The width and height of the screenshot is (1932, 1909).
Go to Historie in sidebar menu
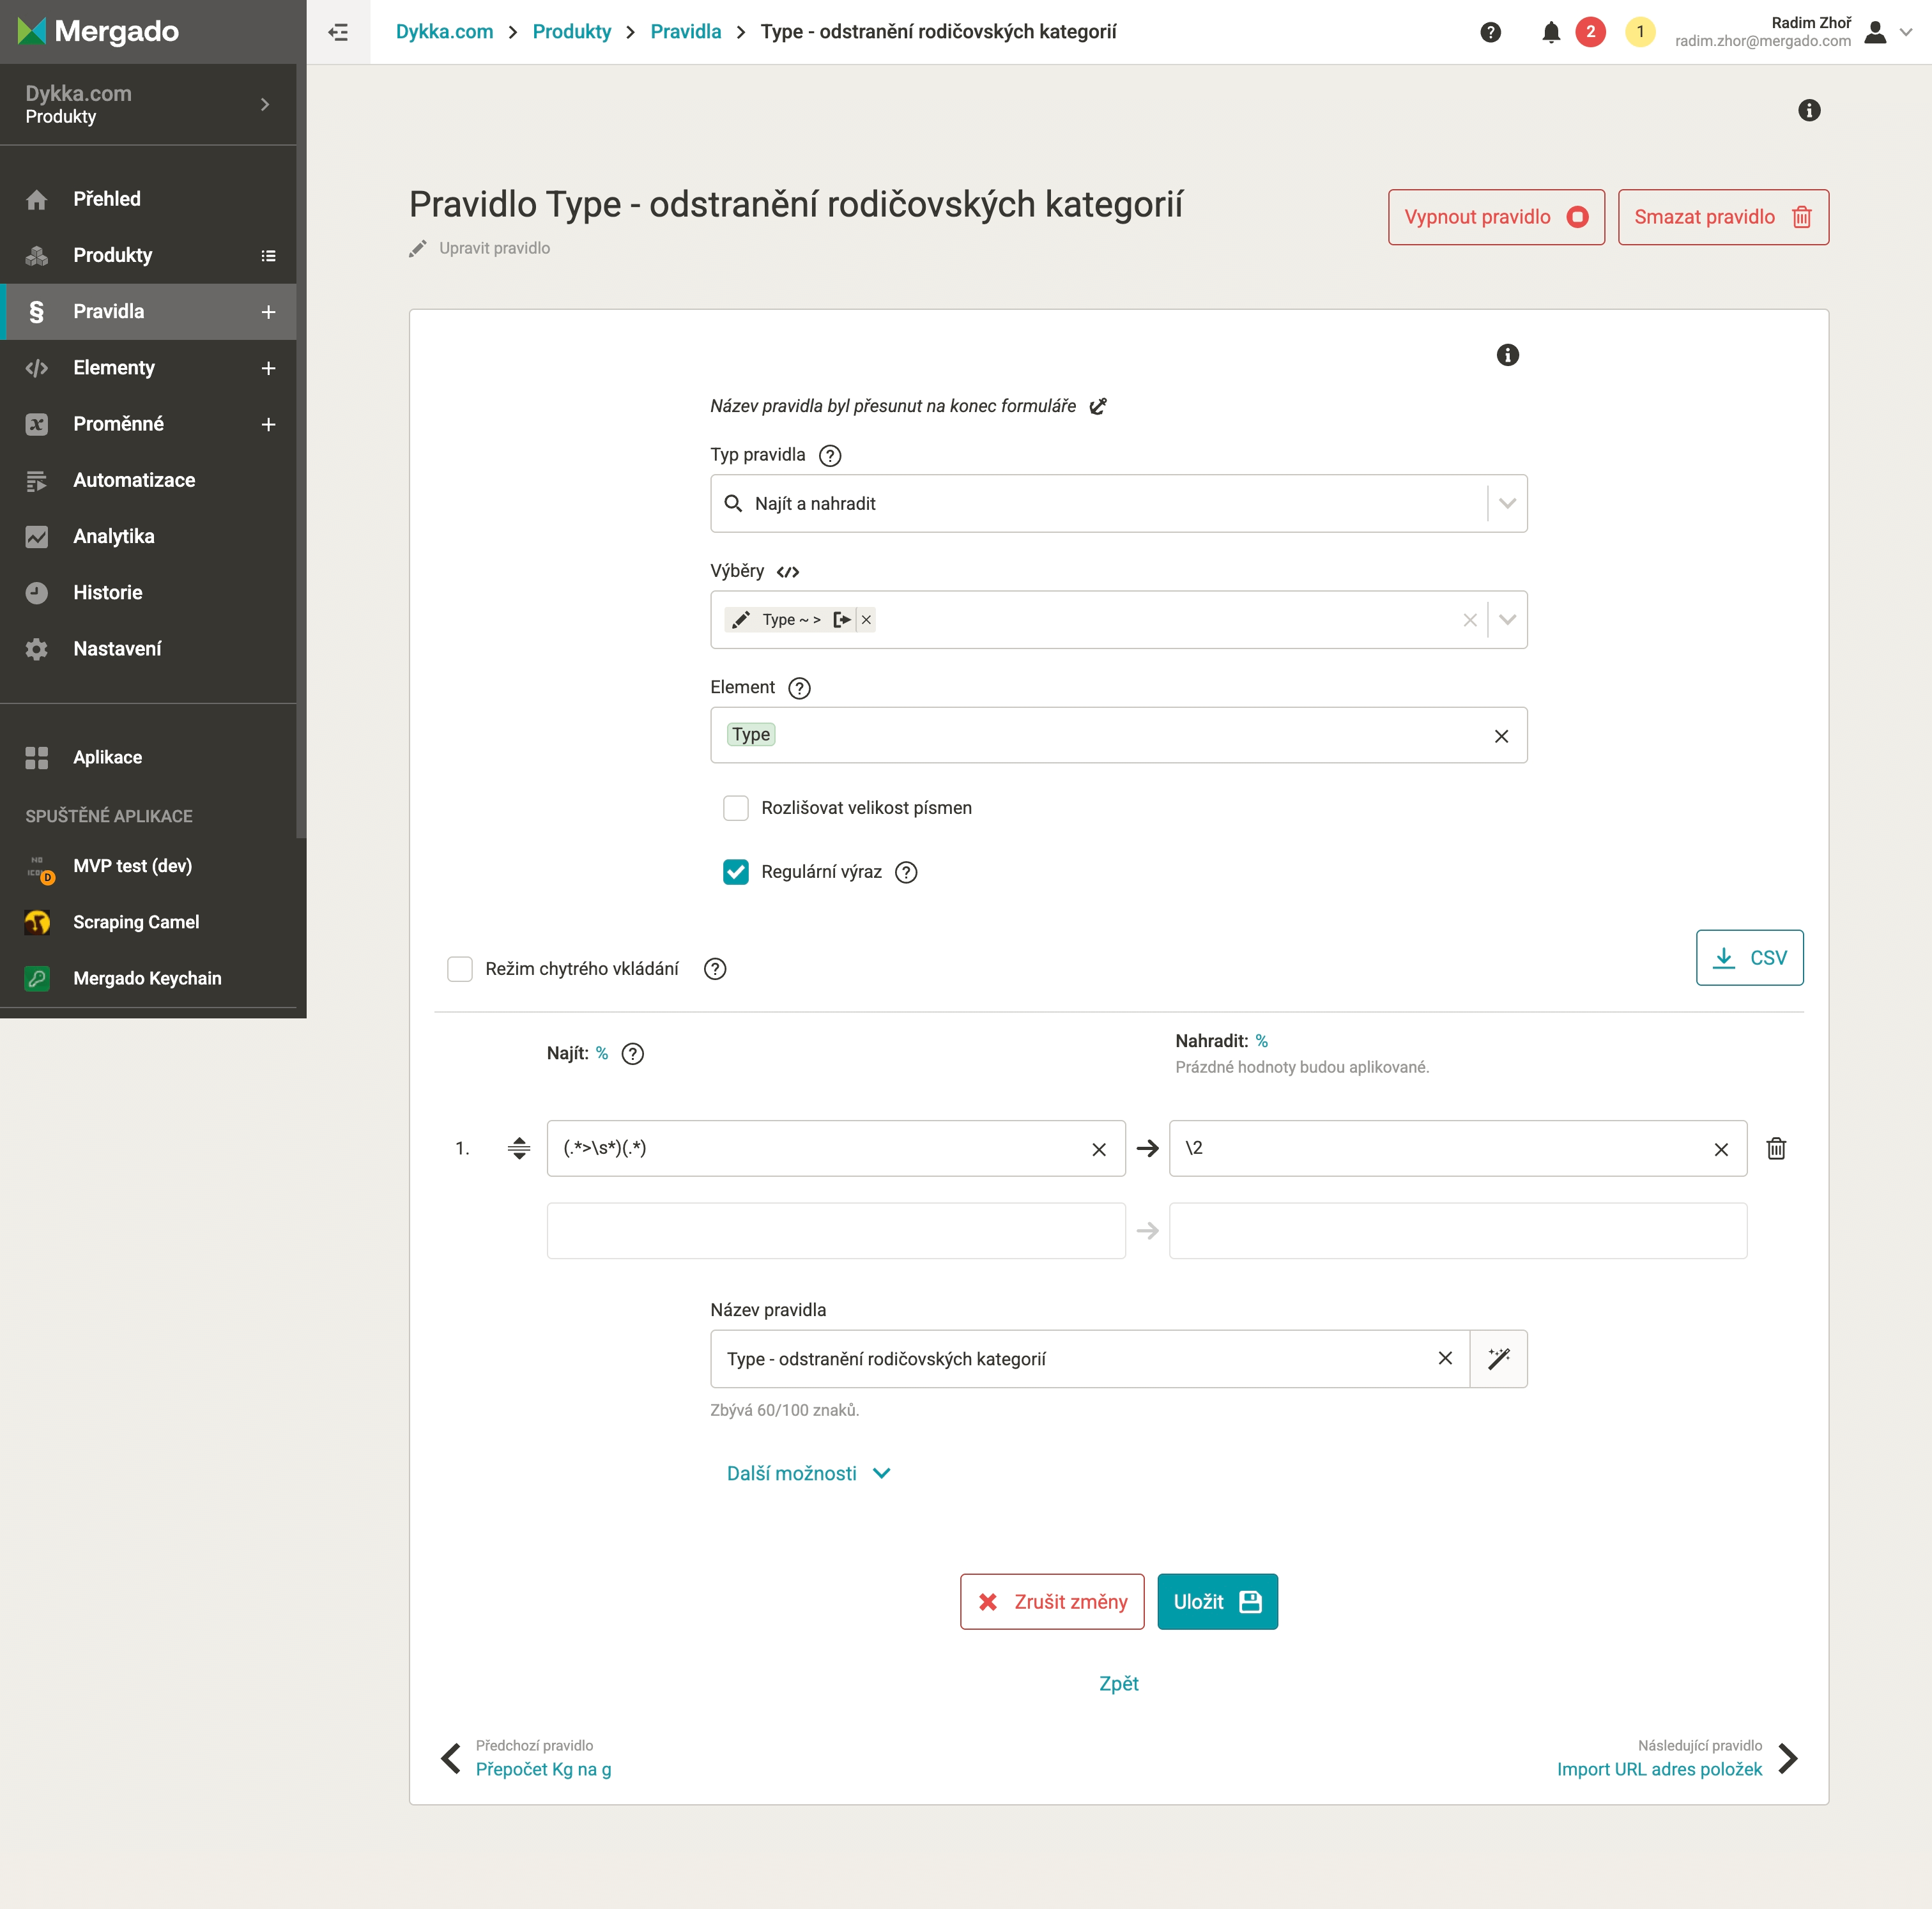pyautogui.click(x=108, y=592)
